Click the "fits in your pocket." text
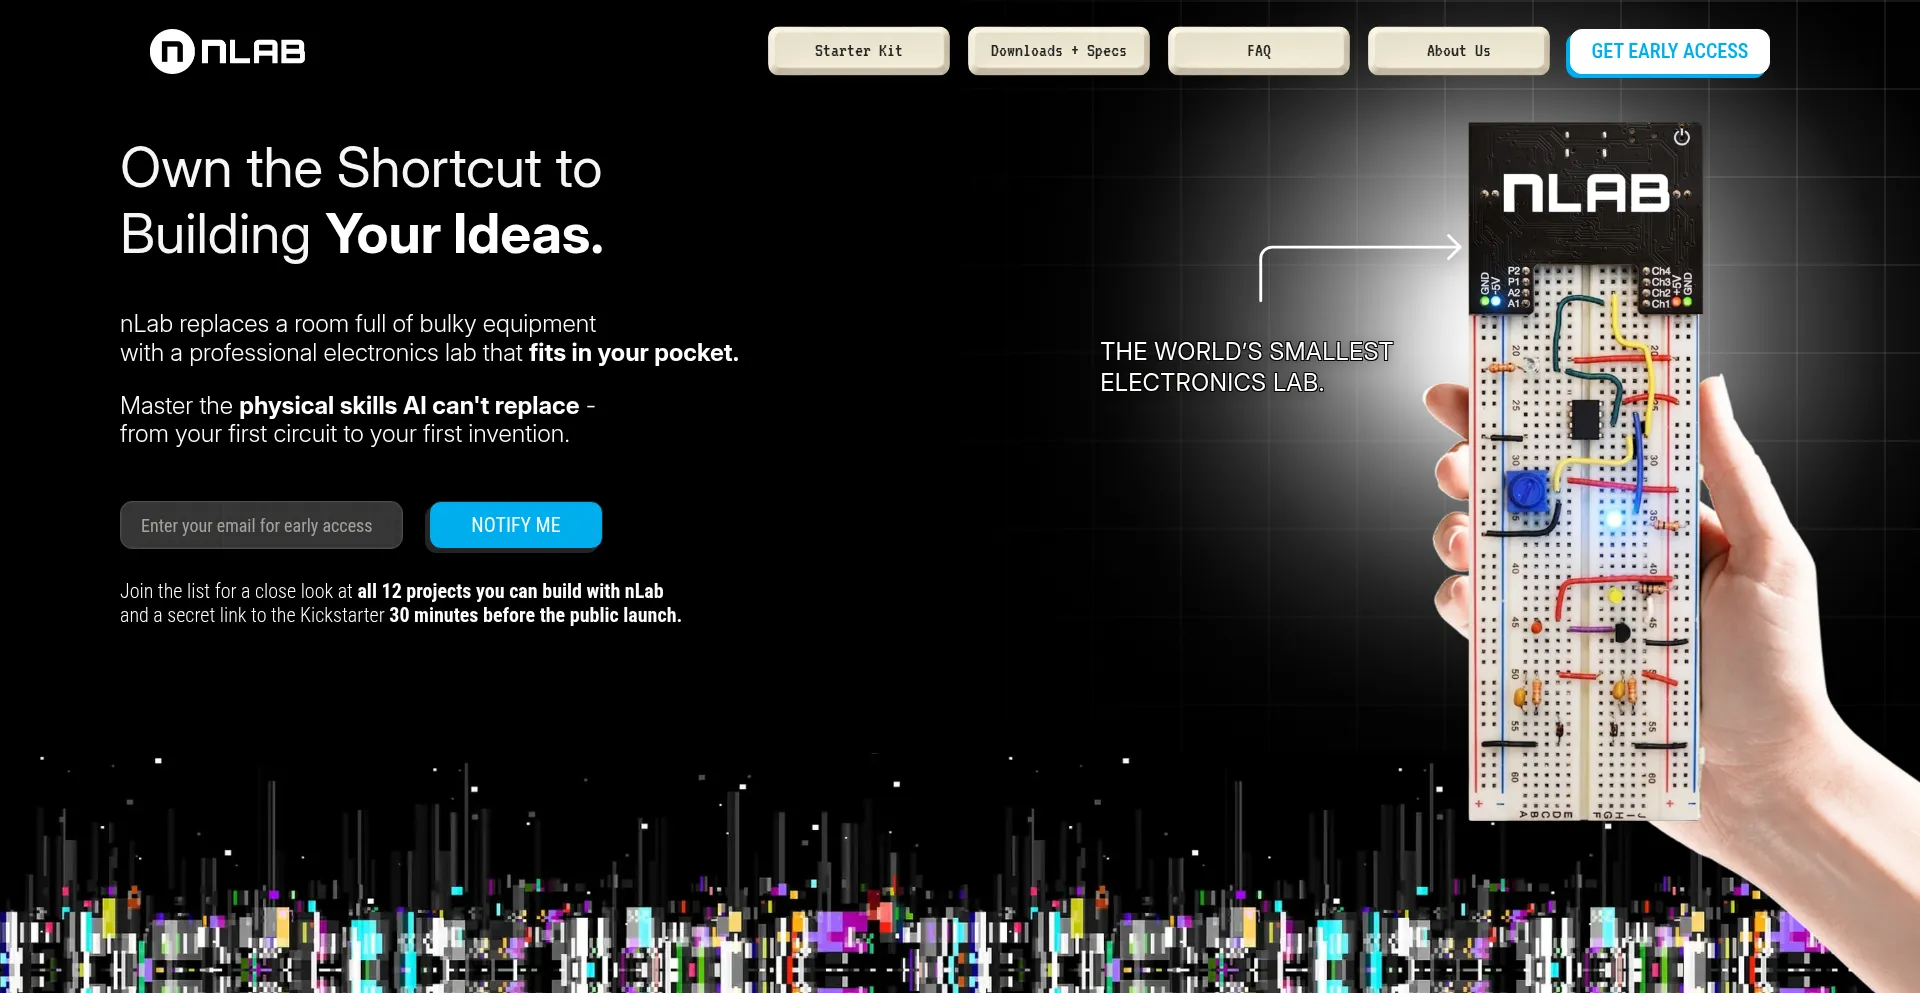The width and height of the screenshot is (1920, 993). pos(634,353)
